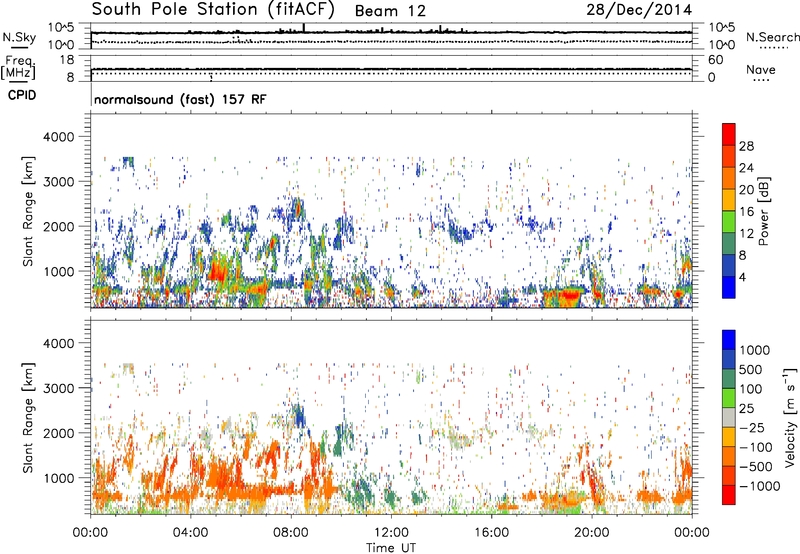Image resolution: width=800 pixels, height=554 pixels.
Task: Select the "12:00" time tick label
Action: coord(391,533)
